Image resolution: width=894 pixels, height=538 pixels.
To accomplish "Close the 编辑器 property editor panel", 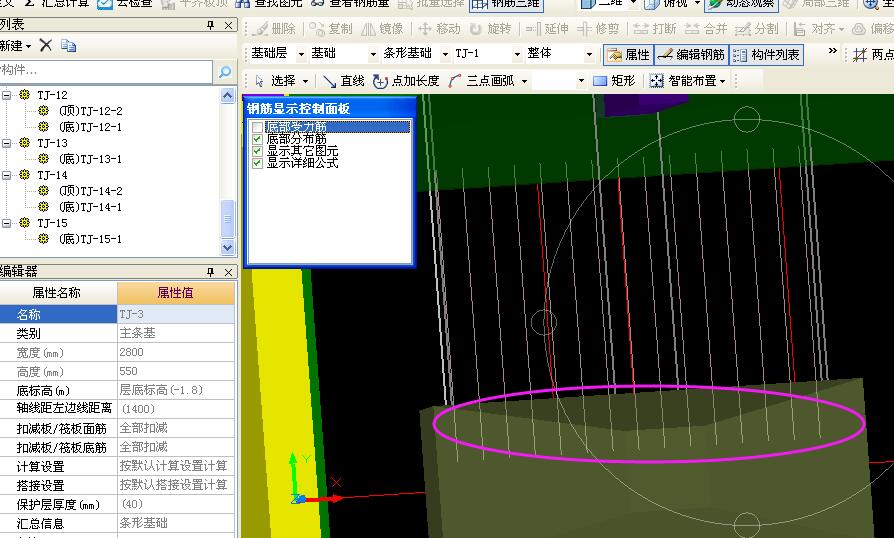I will pos(229,272).
